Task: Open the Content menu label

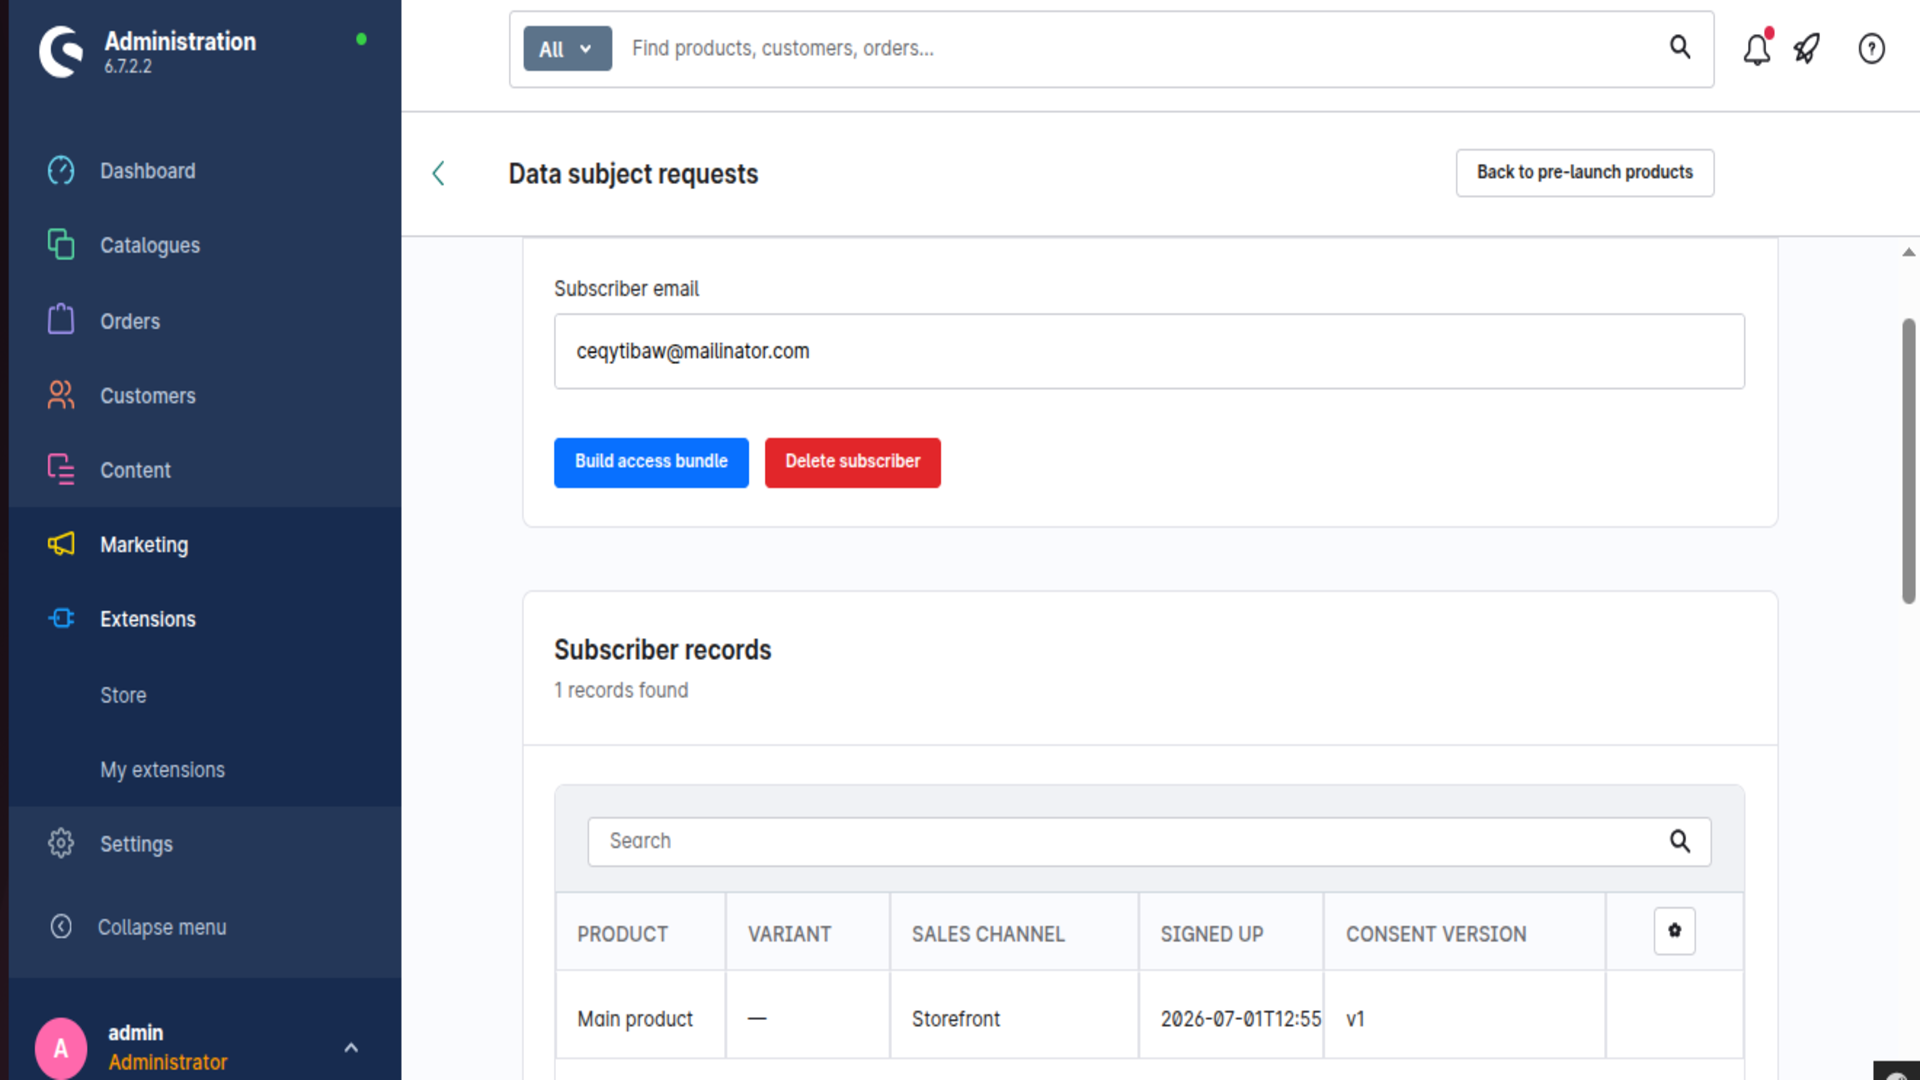Action: [135, 470]
